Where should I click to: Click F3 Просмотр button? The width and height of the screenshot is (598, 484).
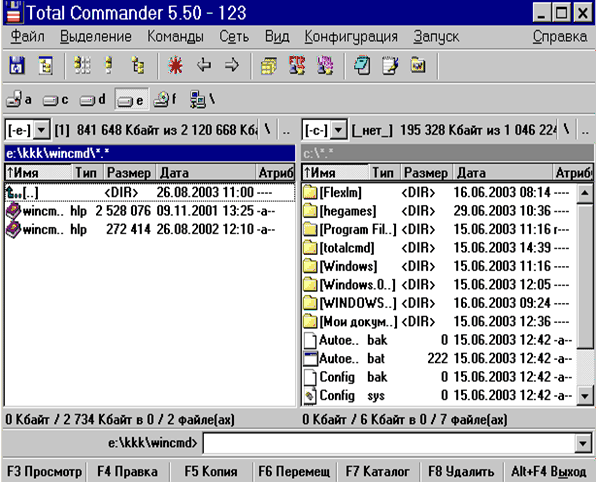(x=44, y=472)
